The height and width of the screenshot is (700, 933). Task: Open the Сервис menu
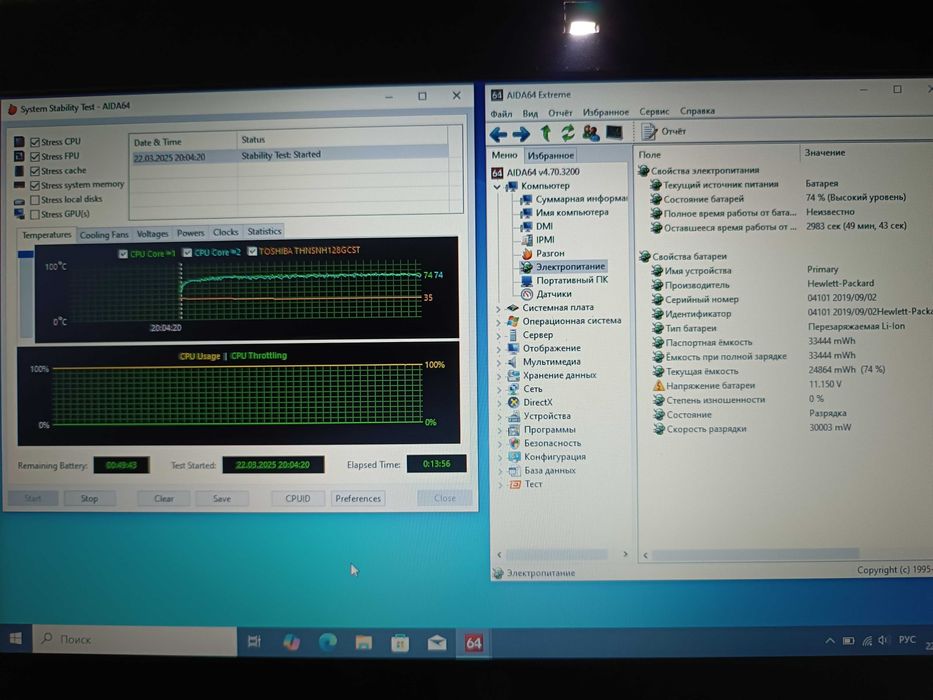654,111
